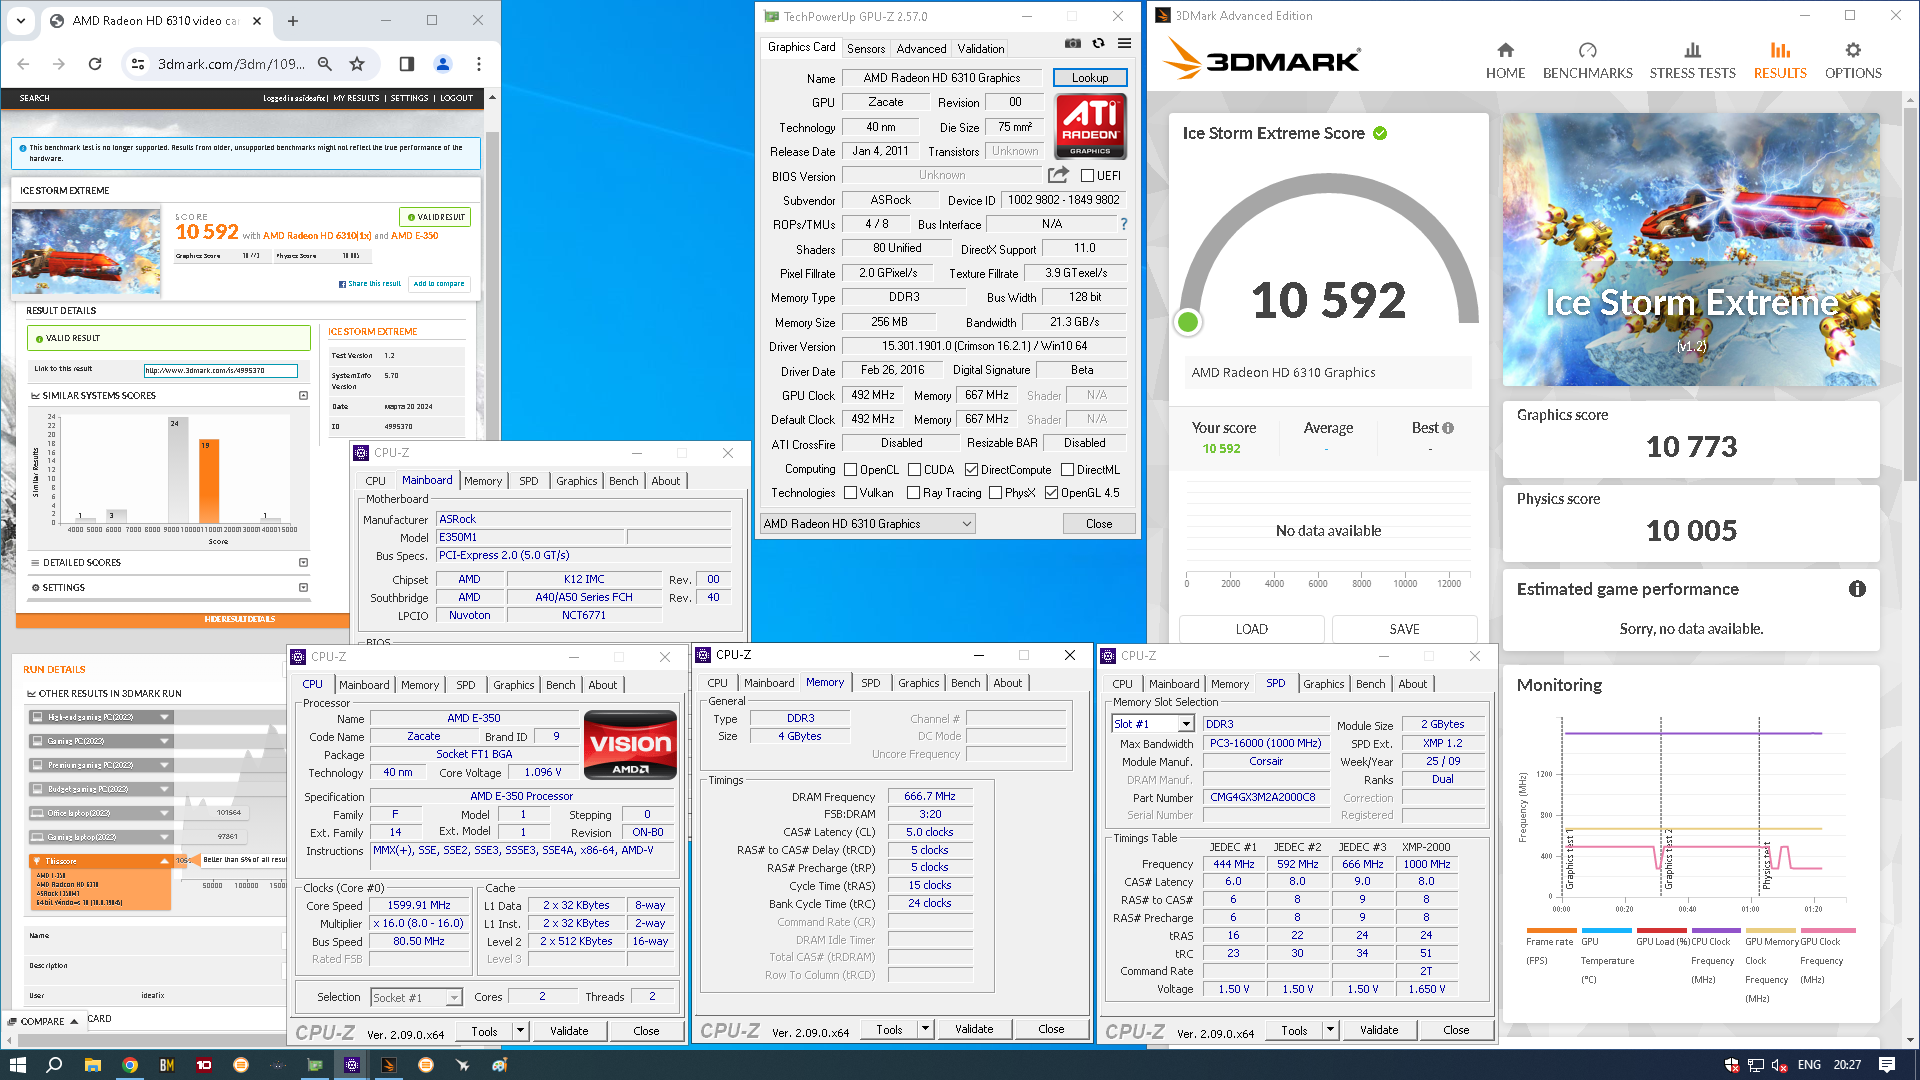1920x1080 pixels.
Task: Toggle the OpenGL 4.5 checkbox in GPU-Z
Action: [x=1051, y=493]
